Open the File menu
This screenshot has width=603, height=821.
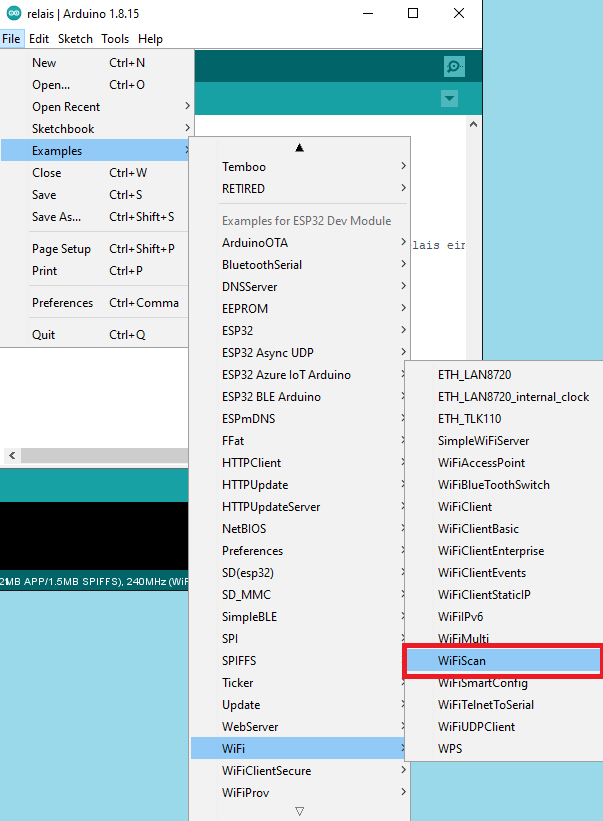click(x=11, y=39)
